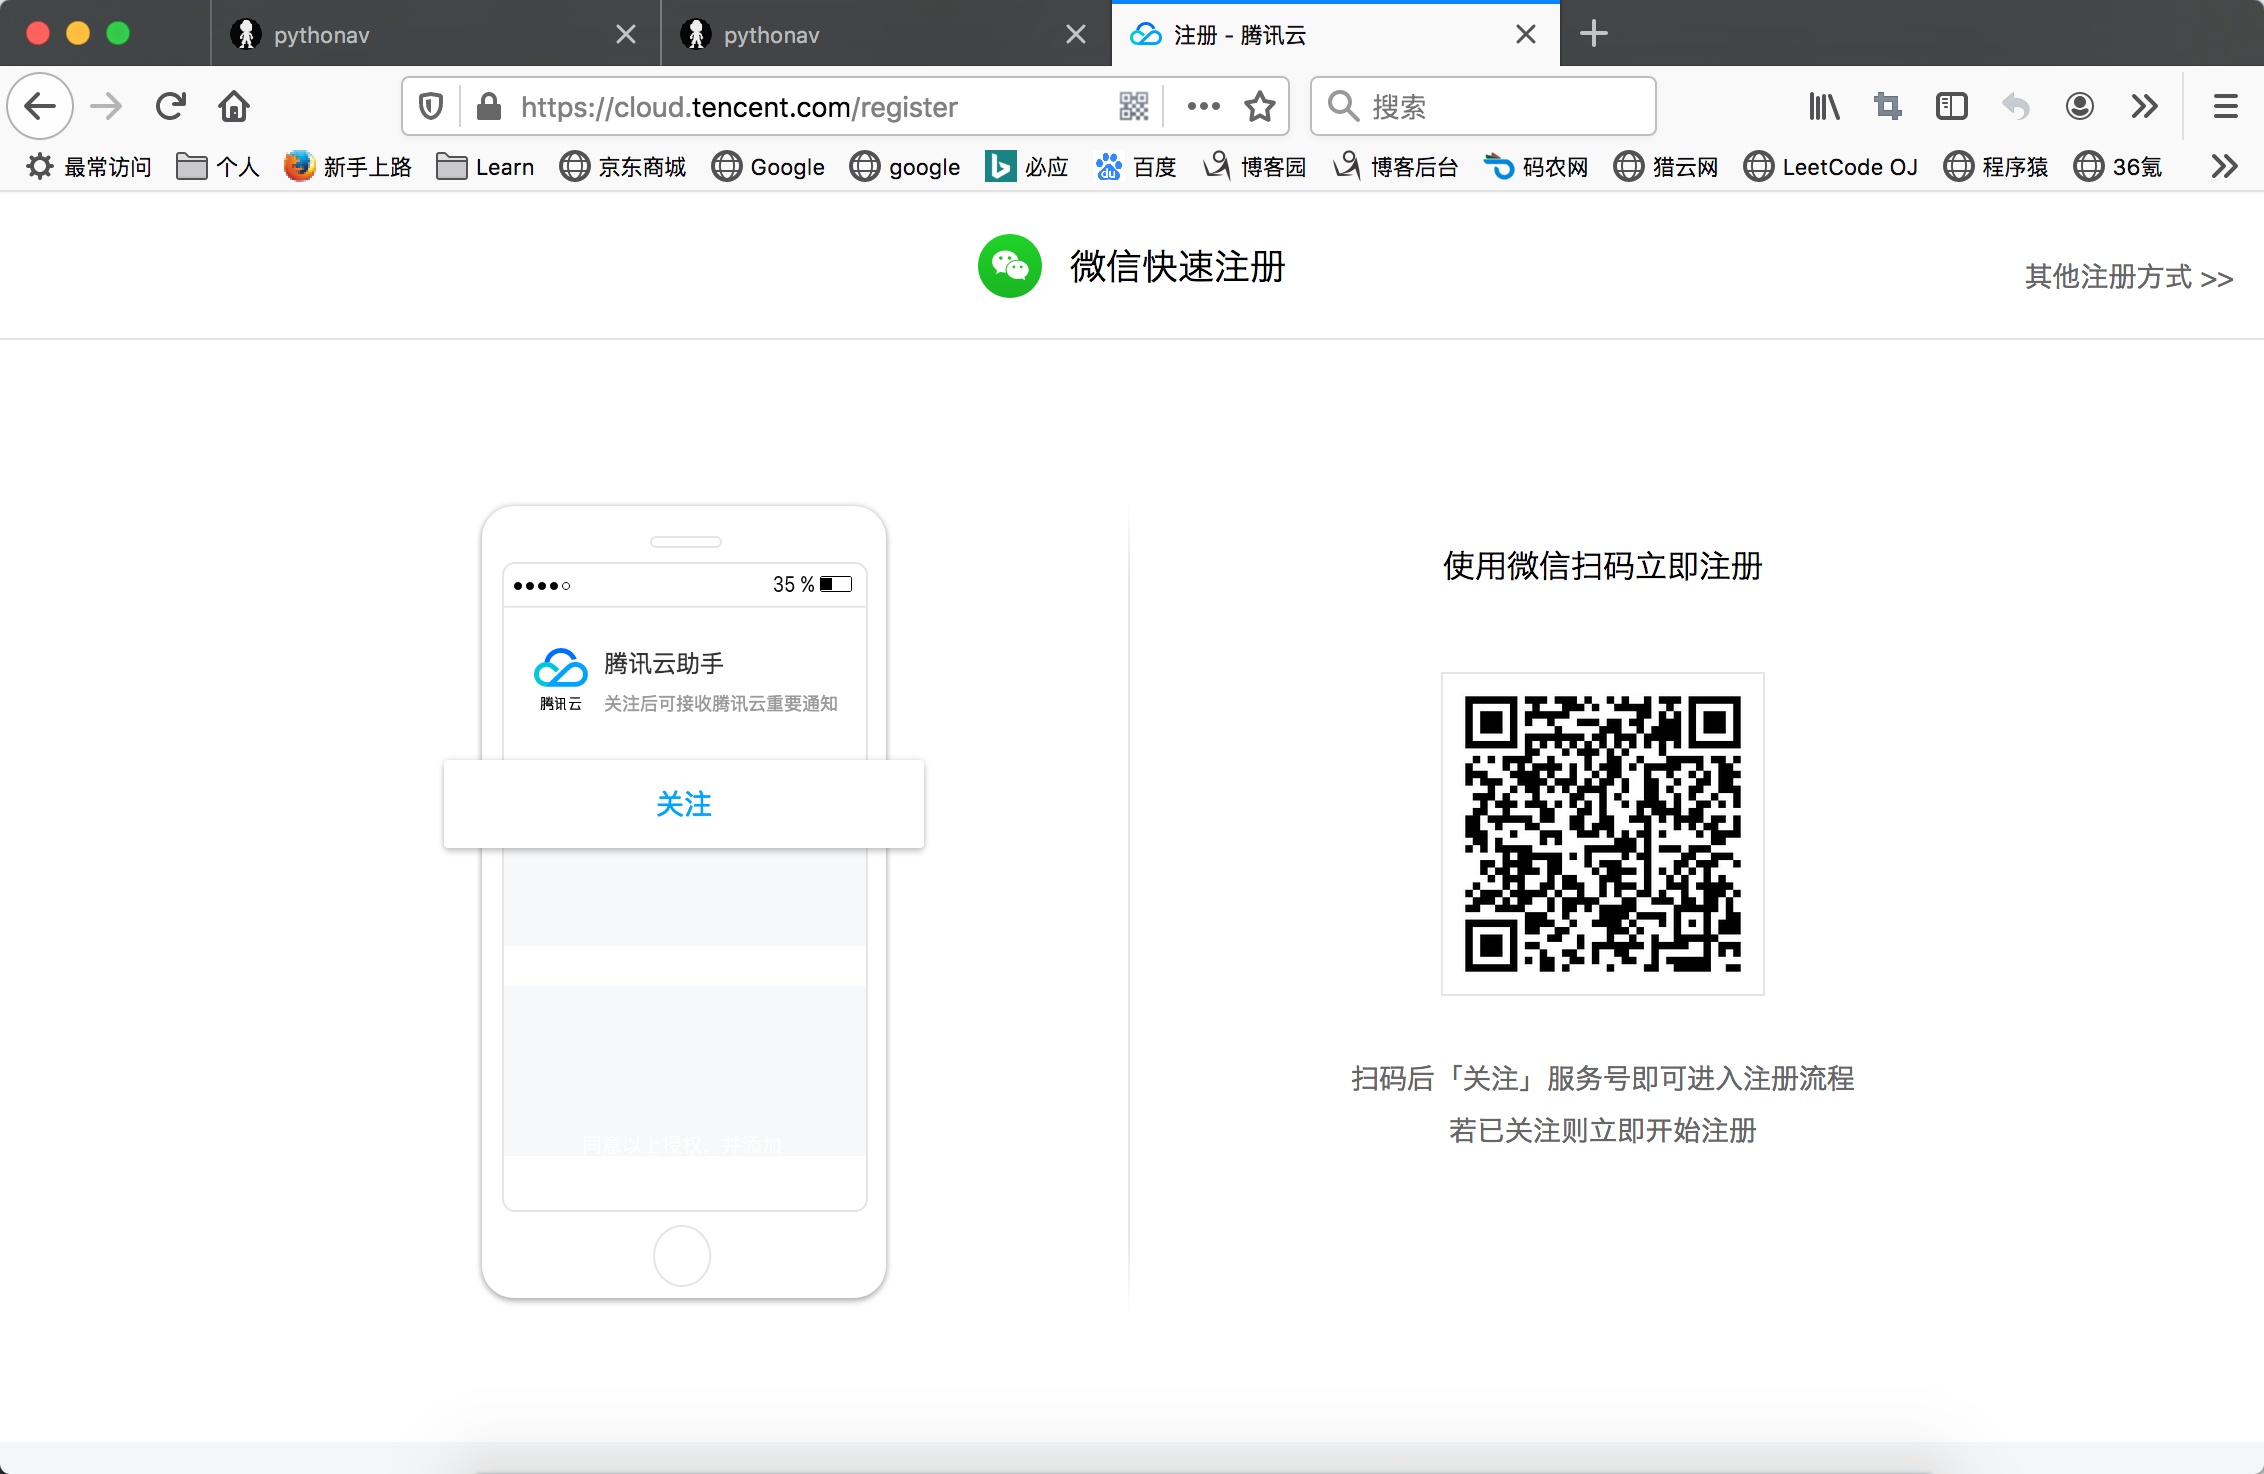Open the 博客后台 bookmark

(x=1396, y=166)
